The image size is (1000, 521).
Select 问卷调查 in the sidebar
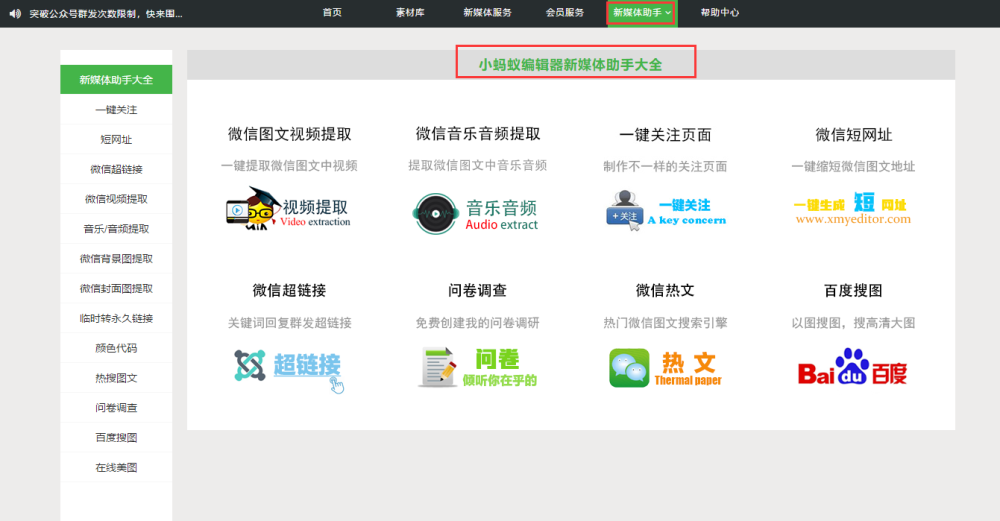(116, 408)
